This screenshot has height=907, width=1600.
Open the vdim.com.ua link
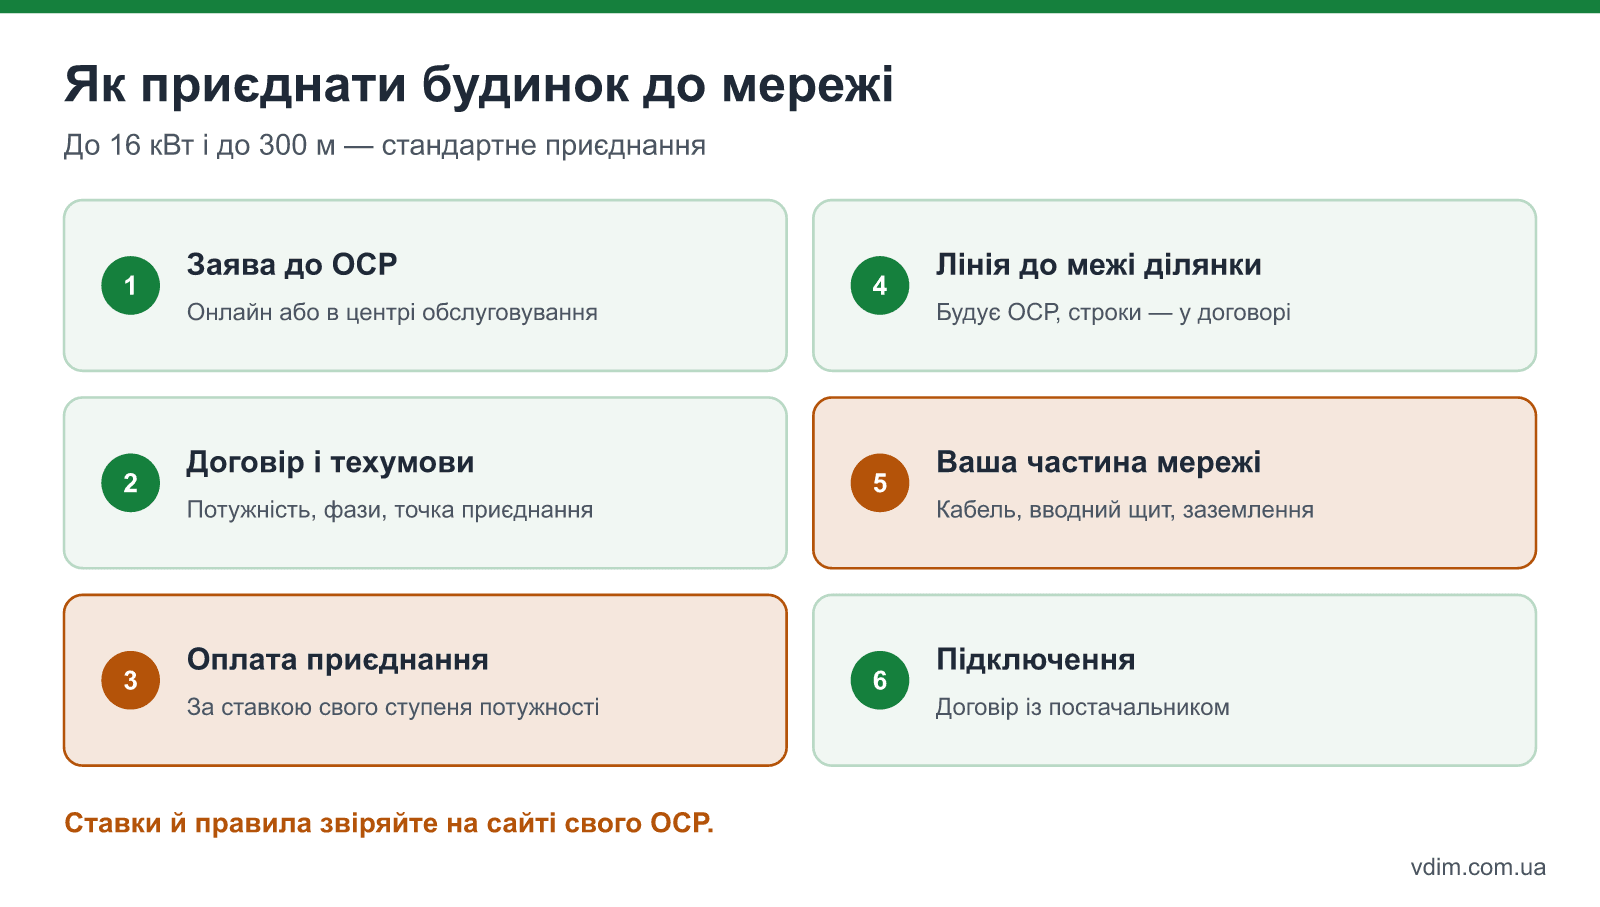point(1478,867)
